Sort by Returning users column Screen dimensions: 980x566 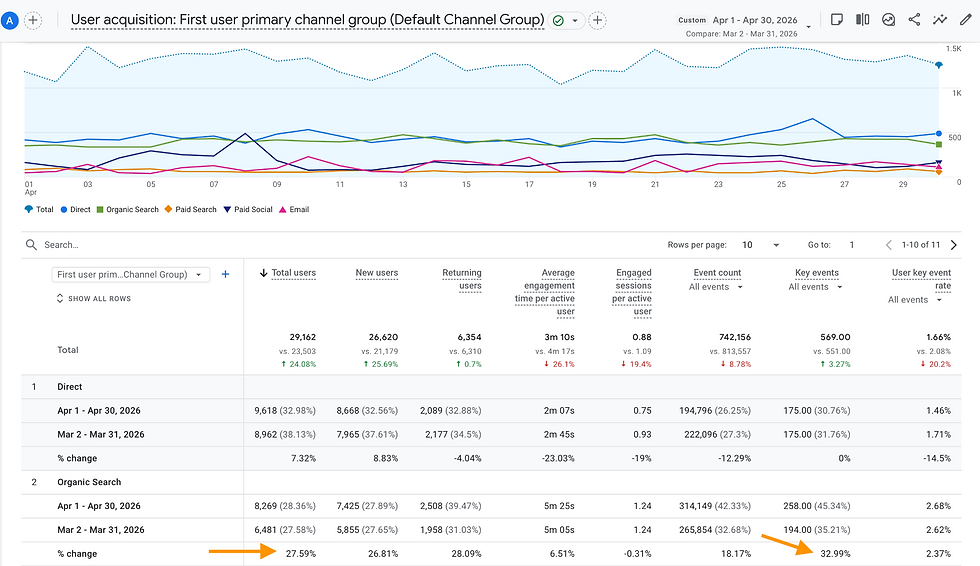462,279
